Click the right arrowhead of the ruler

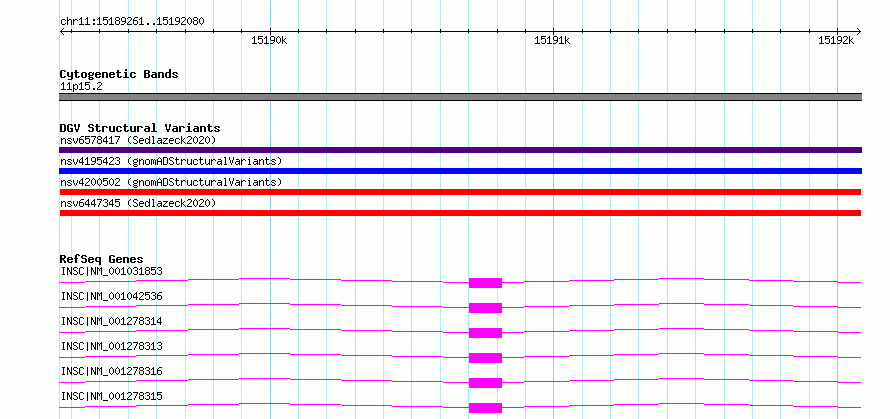858,31
